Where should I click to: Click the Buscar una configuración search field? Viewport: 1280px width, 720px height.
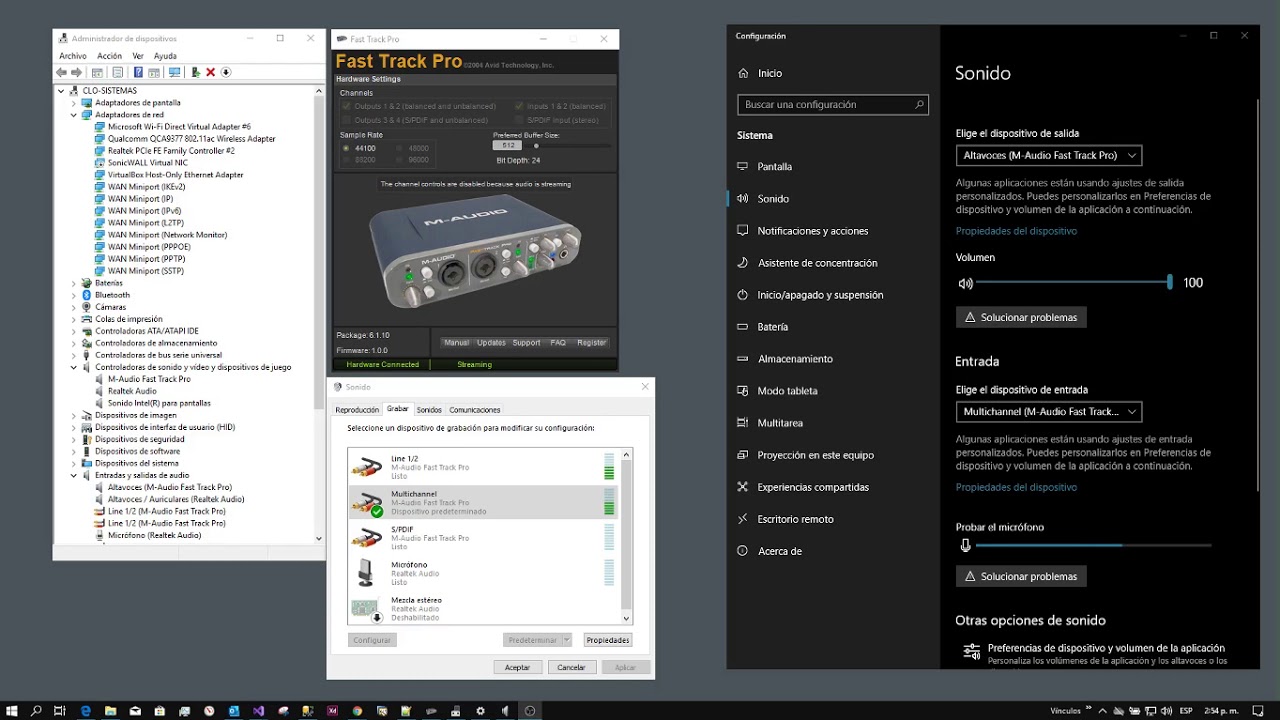(x=833, y=104)
